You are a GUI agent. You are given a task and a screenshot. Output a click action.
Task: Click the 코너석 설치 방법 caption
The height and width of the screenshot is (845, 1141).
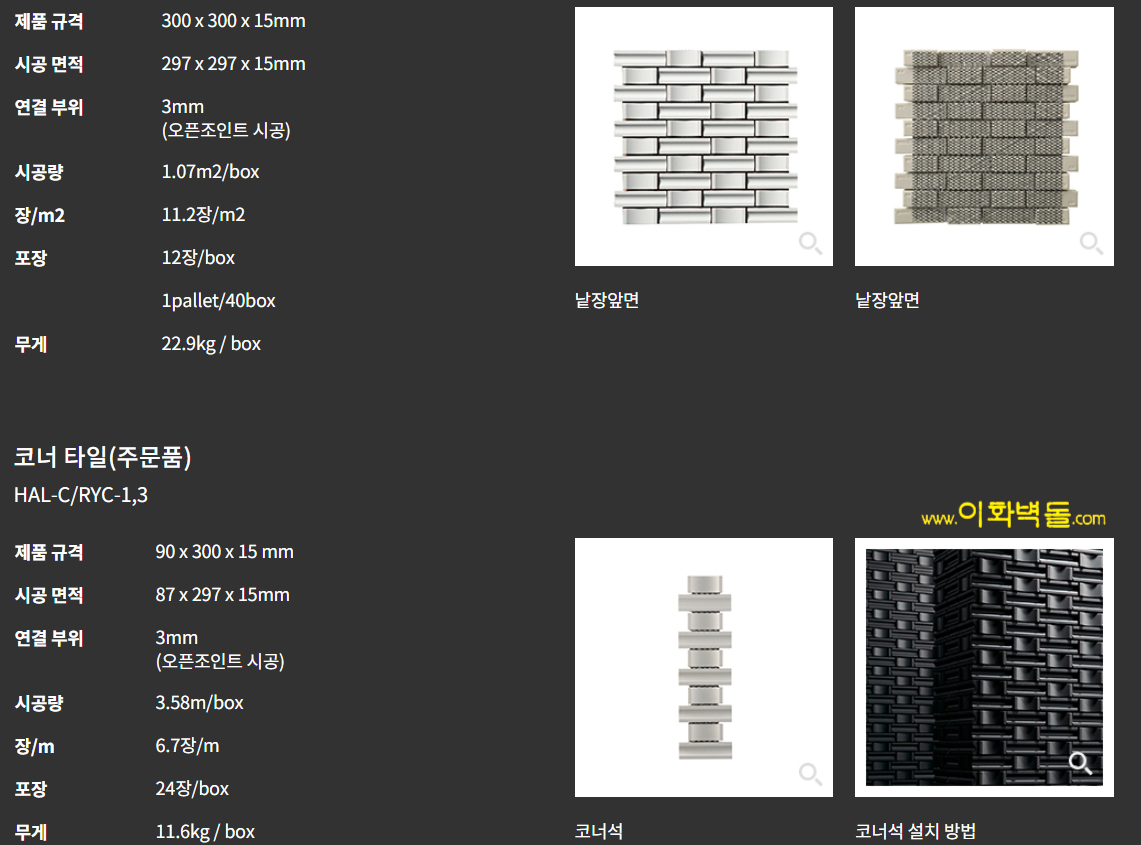915,831
